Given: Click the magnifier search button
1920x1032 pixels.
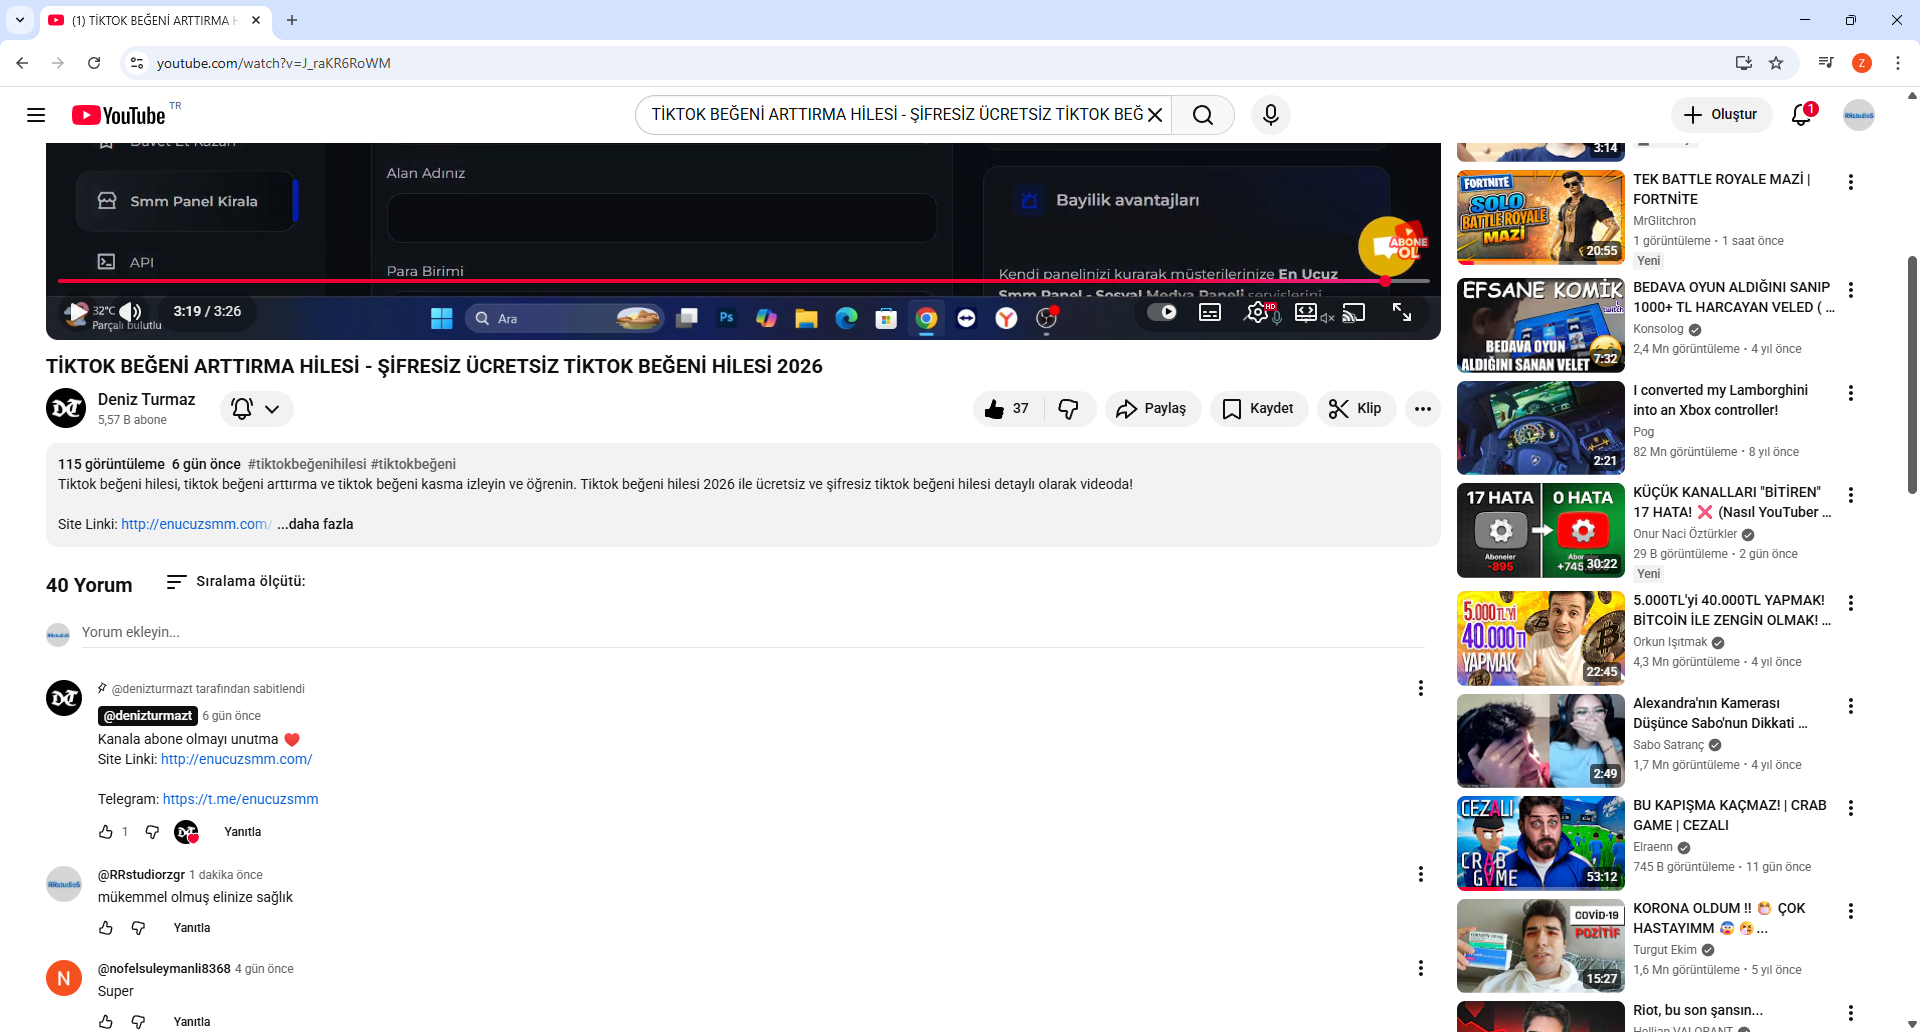Looking at the screenshot, I should 1203,115.
